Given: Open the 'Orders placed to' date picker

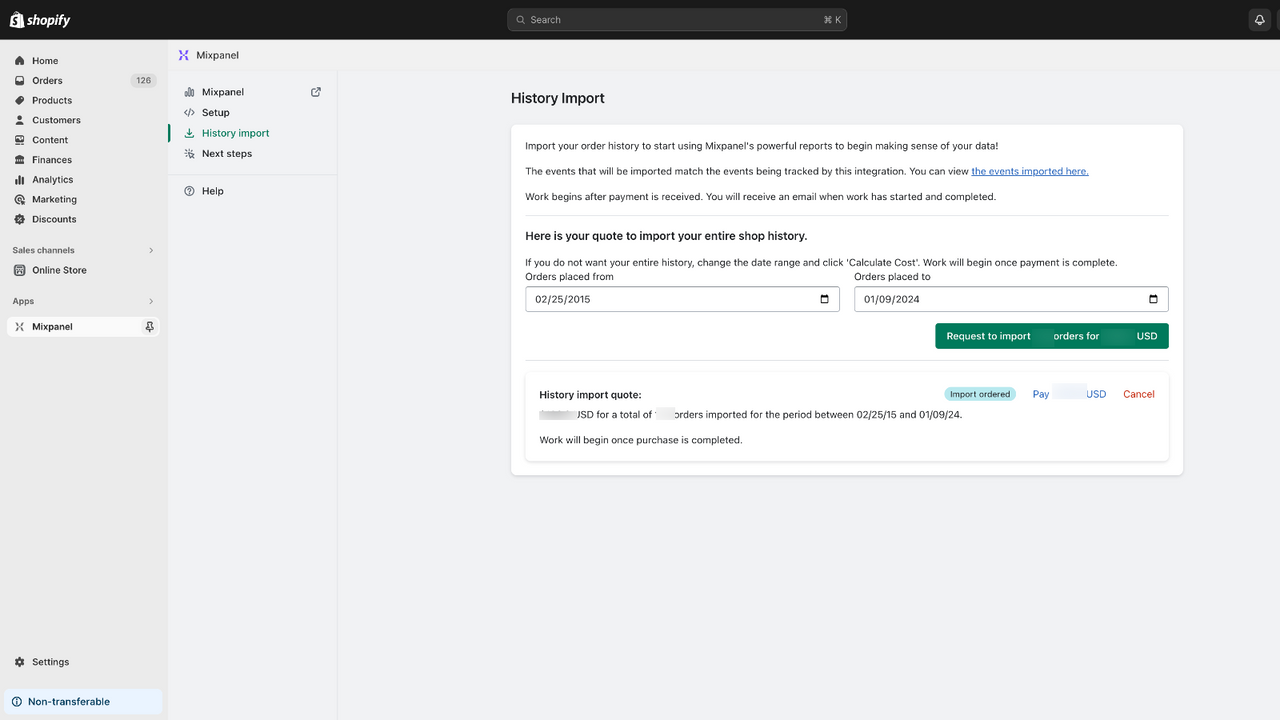Looking at the screenshot, I should pyautogui.click(x=1152, y=298).
